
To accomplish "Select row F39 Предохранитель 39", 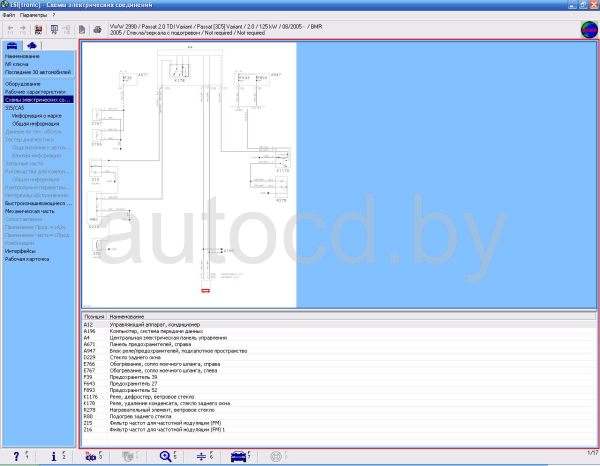I will click(x=339, y=377).
